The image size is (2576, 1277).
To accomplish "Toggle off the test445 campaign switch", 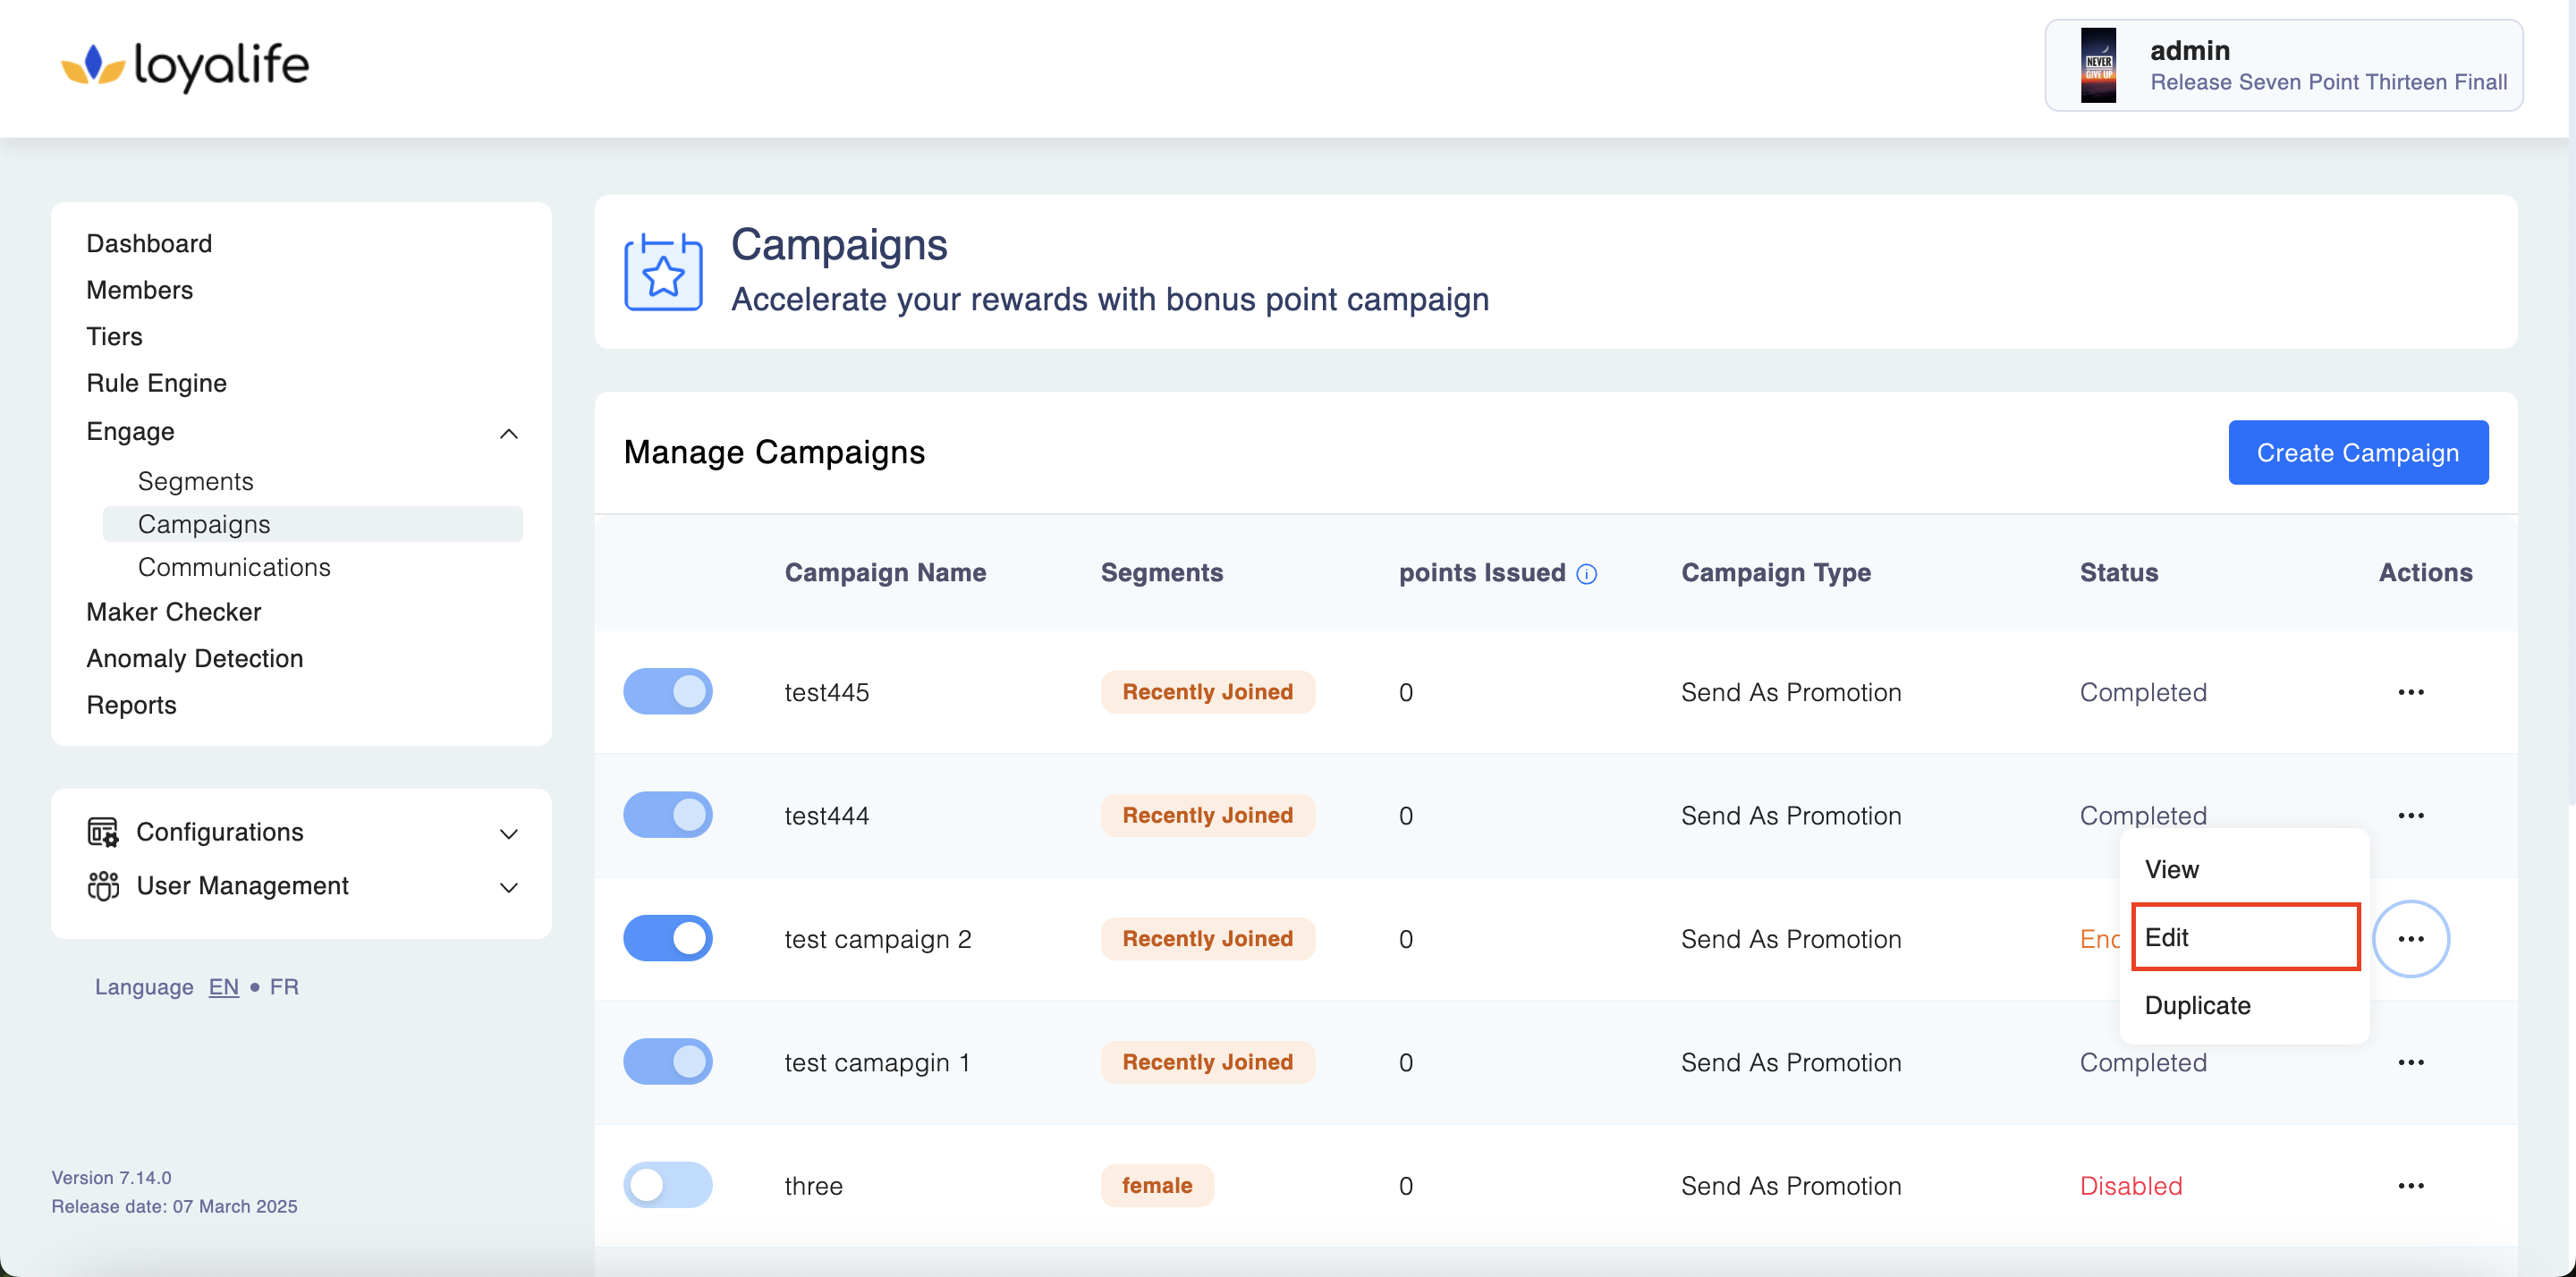I will pyautogui.click(x=667, y=692).
